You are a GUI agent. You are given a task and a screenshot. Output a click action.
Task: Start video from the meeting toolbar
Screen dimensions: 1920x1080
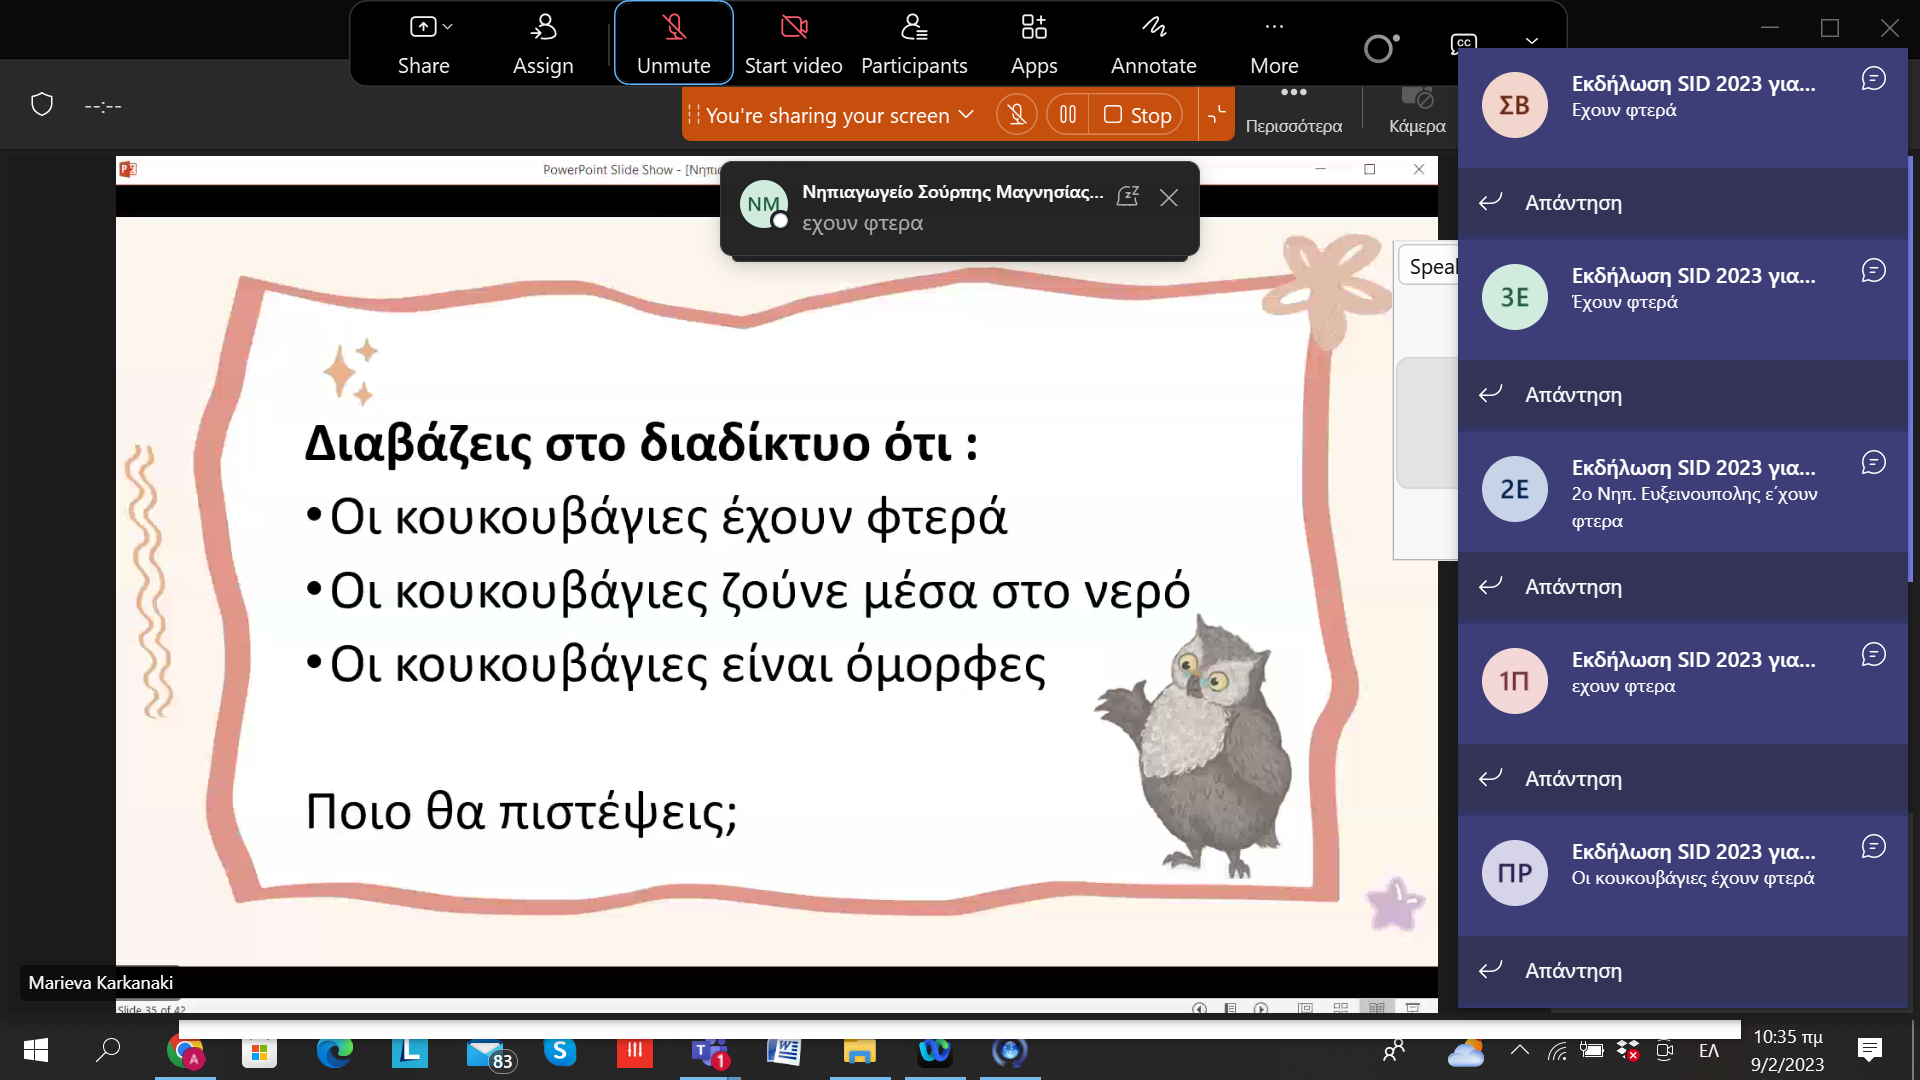click(793, 44)
